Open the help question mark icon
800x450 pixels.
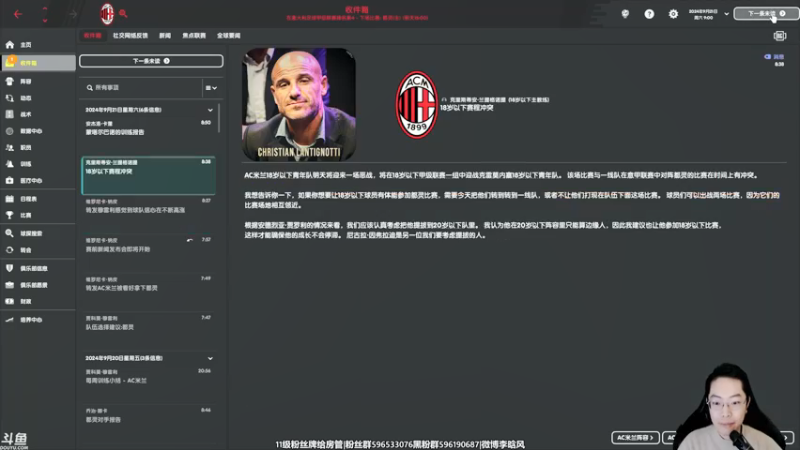click(649, 14)
